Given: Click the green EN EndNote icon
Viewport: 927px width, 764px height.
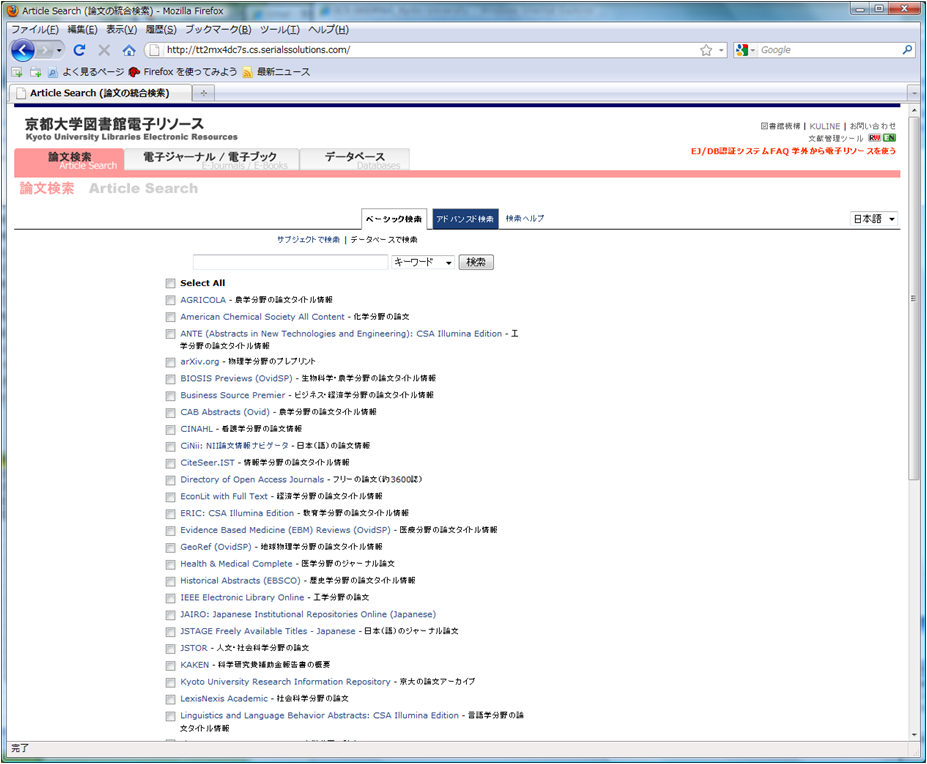Looking at the screenshot, I should tap(889, 138).
